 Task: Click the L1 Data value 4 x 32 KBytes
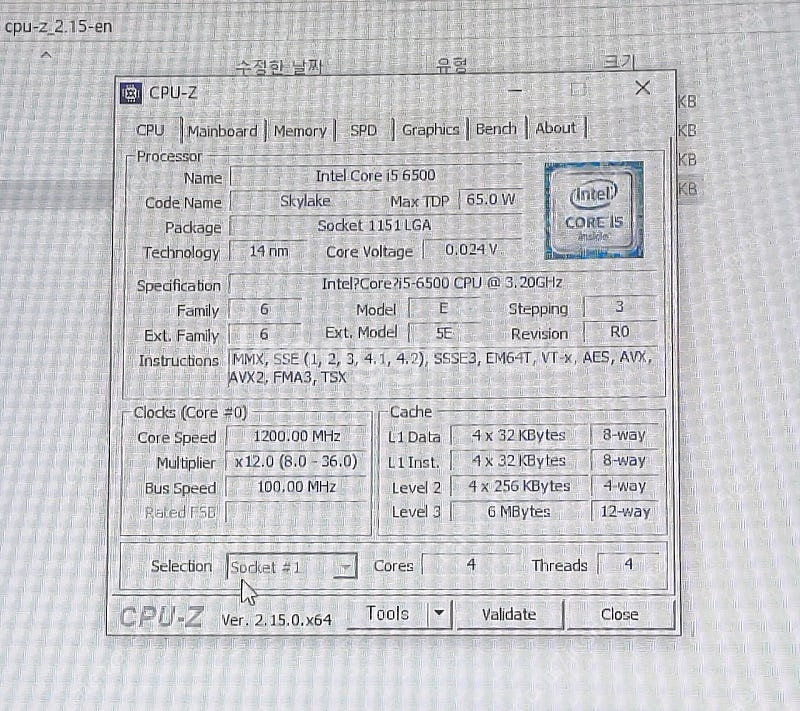(x=519, y=435)
